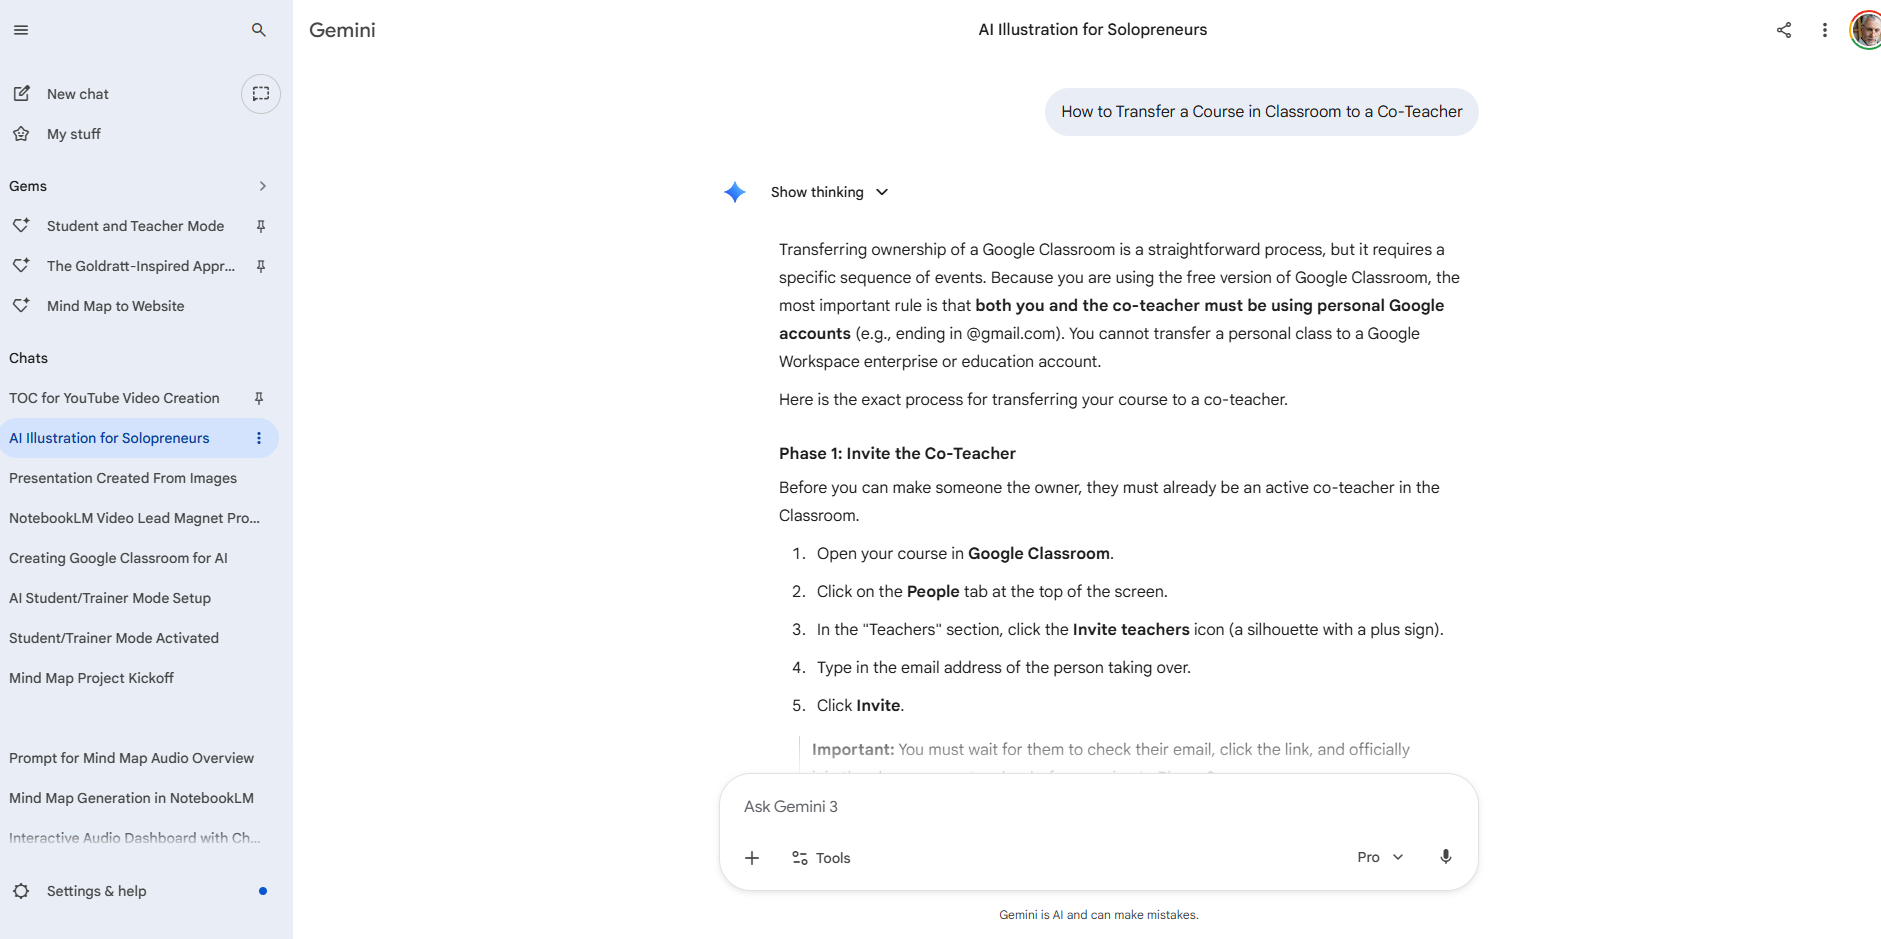
Task: Open the Tools button in prompt box
Action: point(821,858)
